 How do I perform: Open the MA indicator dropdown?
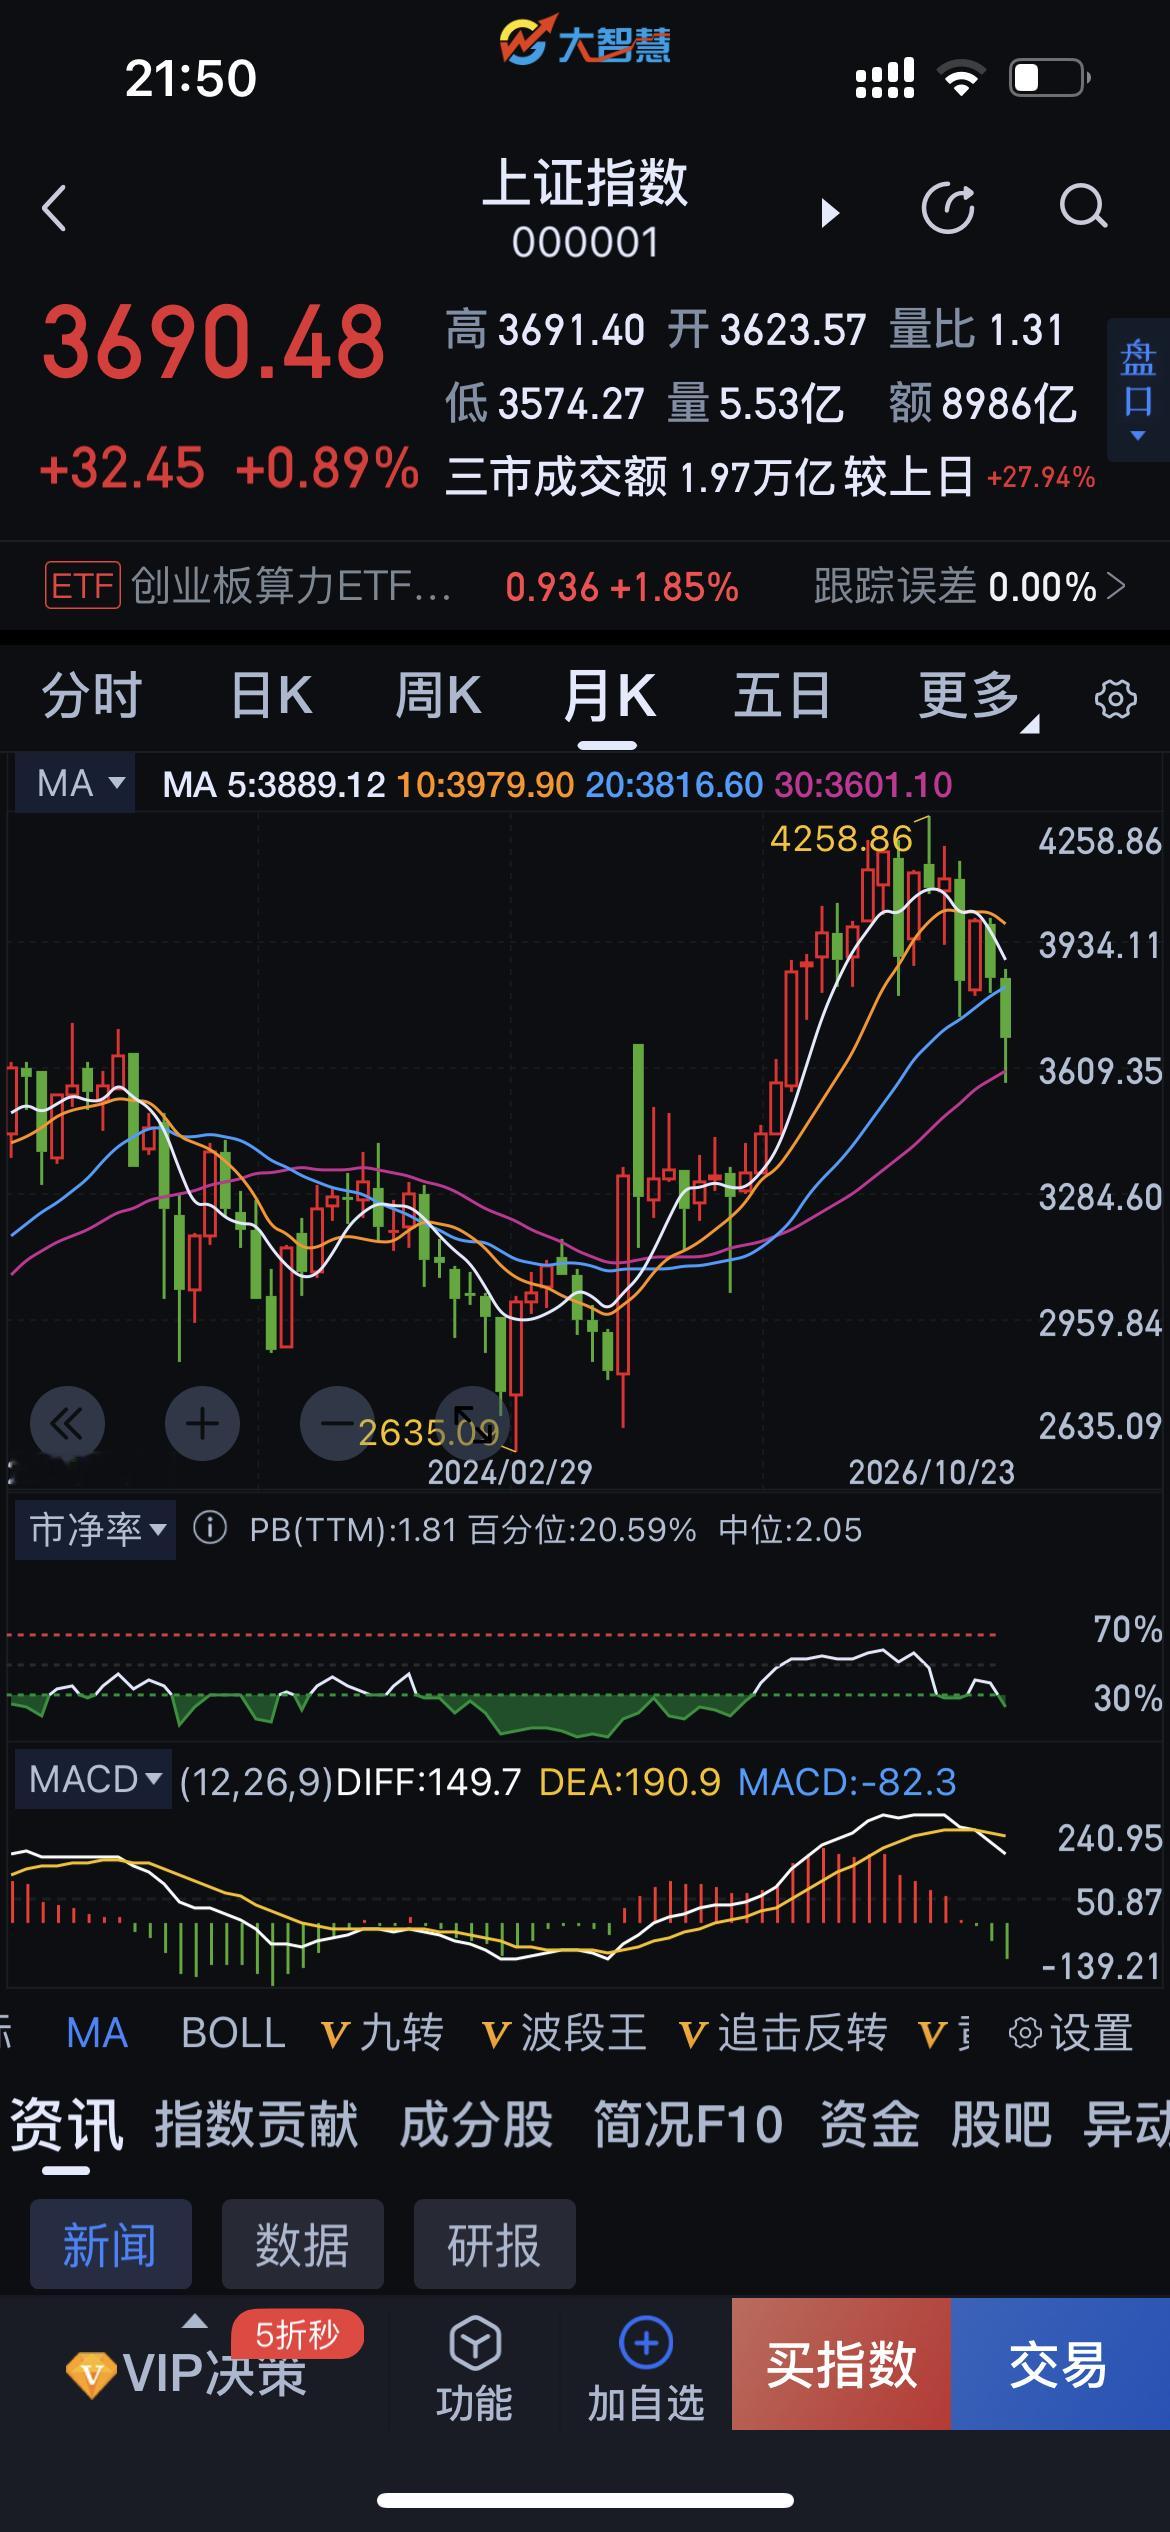[75, 783]
